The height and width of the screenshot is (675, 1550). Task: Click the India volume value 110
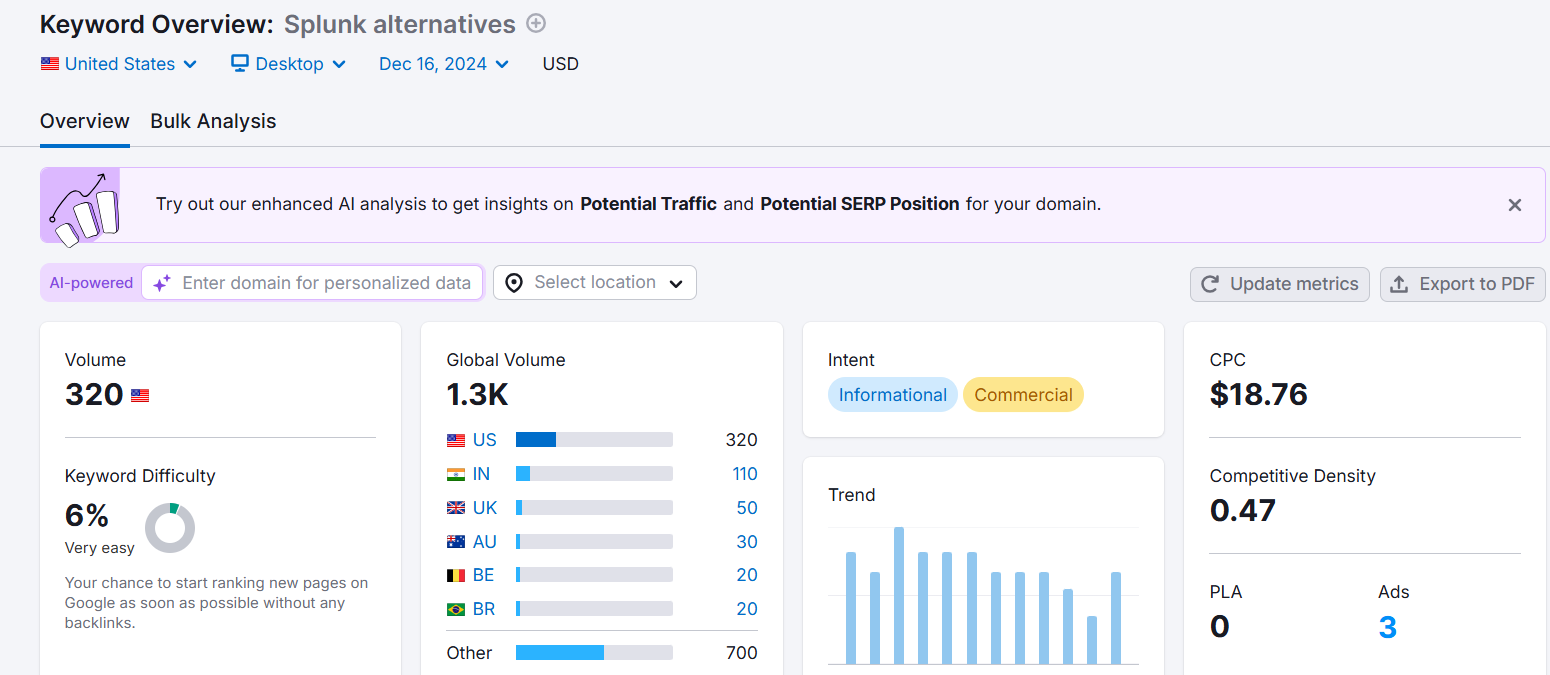[x=745, y=474]
